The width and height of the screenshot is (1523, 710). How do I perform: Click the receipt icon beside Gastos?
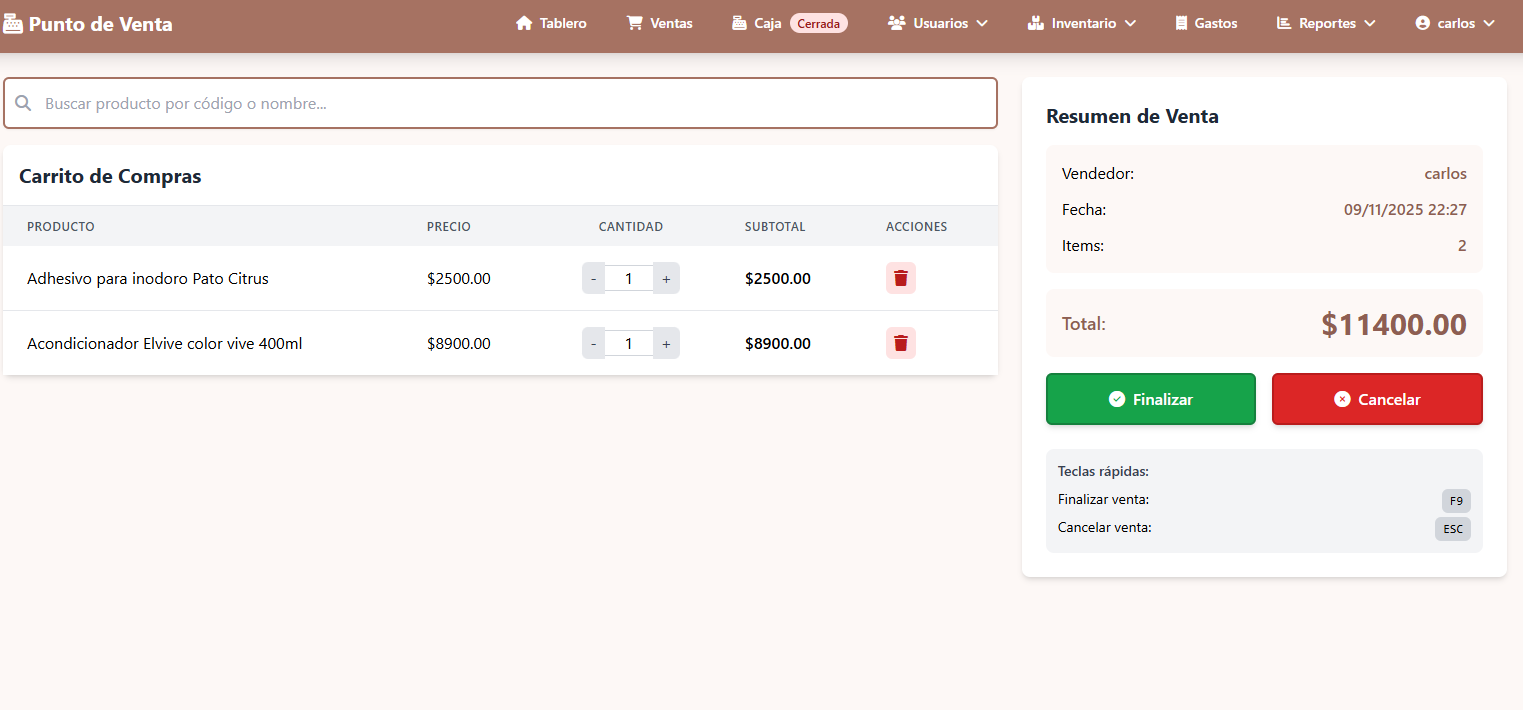1181,23
